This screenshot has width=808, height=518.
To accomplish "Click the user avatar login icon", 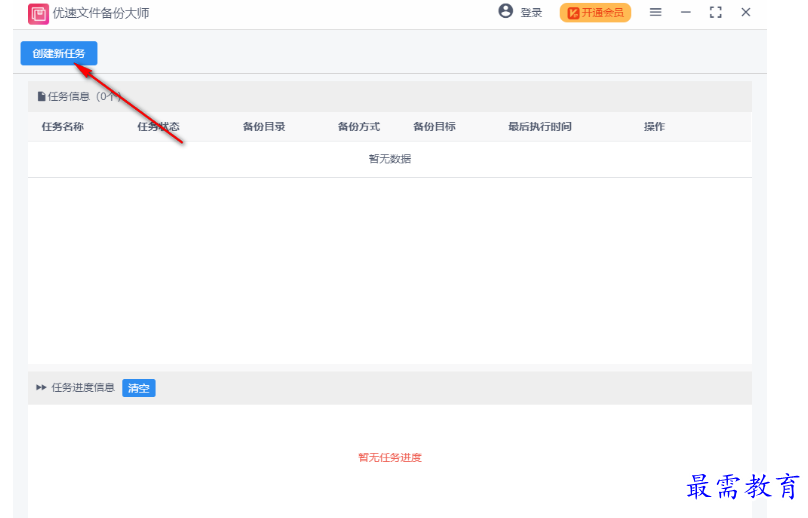I will (506, 11).
